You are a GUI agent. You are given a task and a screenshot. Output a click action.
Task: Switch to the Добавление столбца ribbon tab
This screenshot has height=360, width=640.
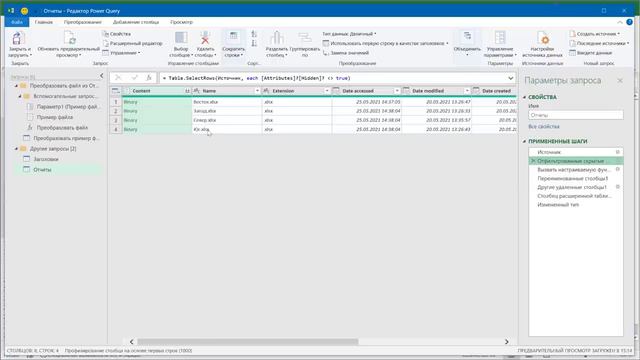tap(136, 22)
